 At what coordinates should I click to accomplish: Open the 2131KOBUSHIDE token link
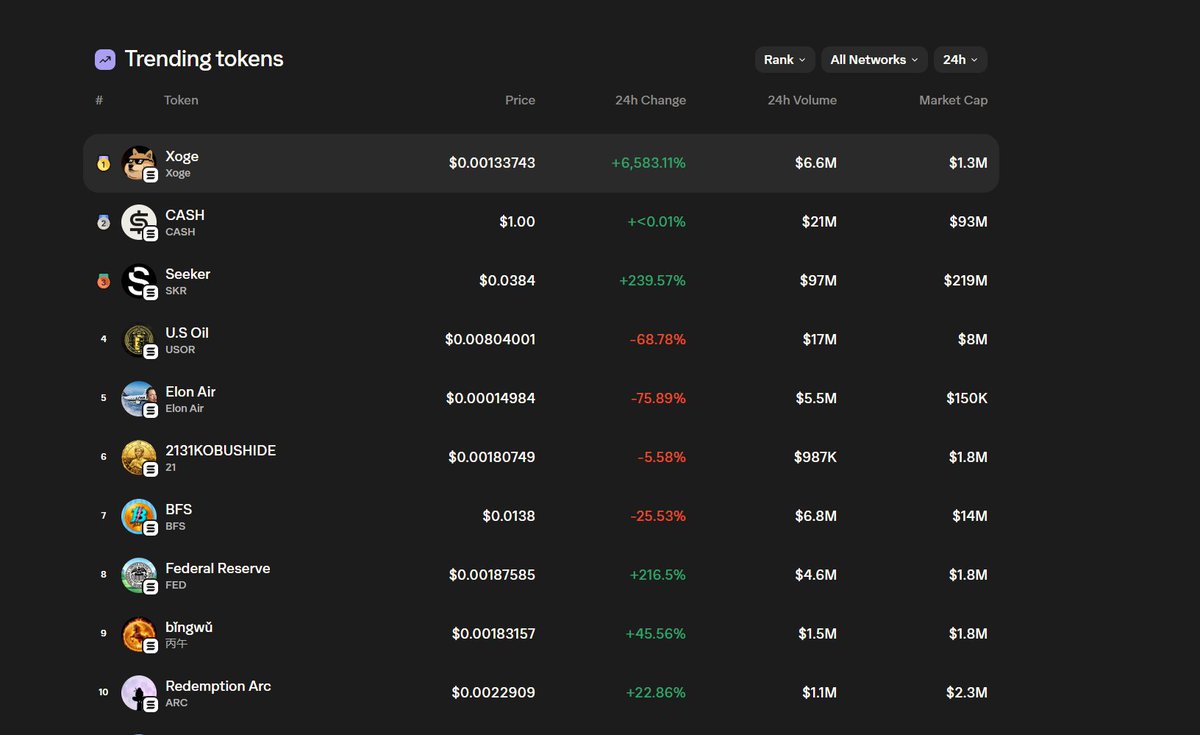(x=220, y=451)
